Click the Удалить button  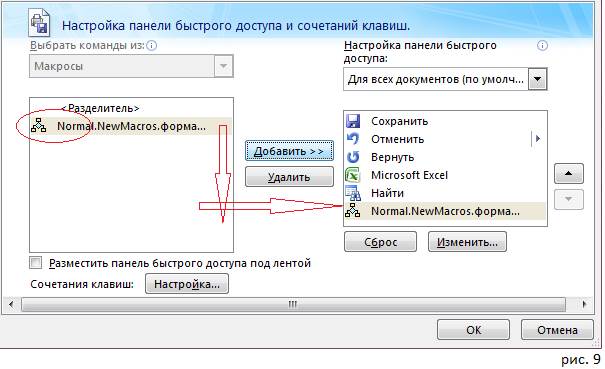pos(289,177)
